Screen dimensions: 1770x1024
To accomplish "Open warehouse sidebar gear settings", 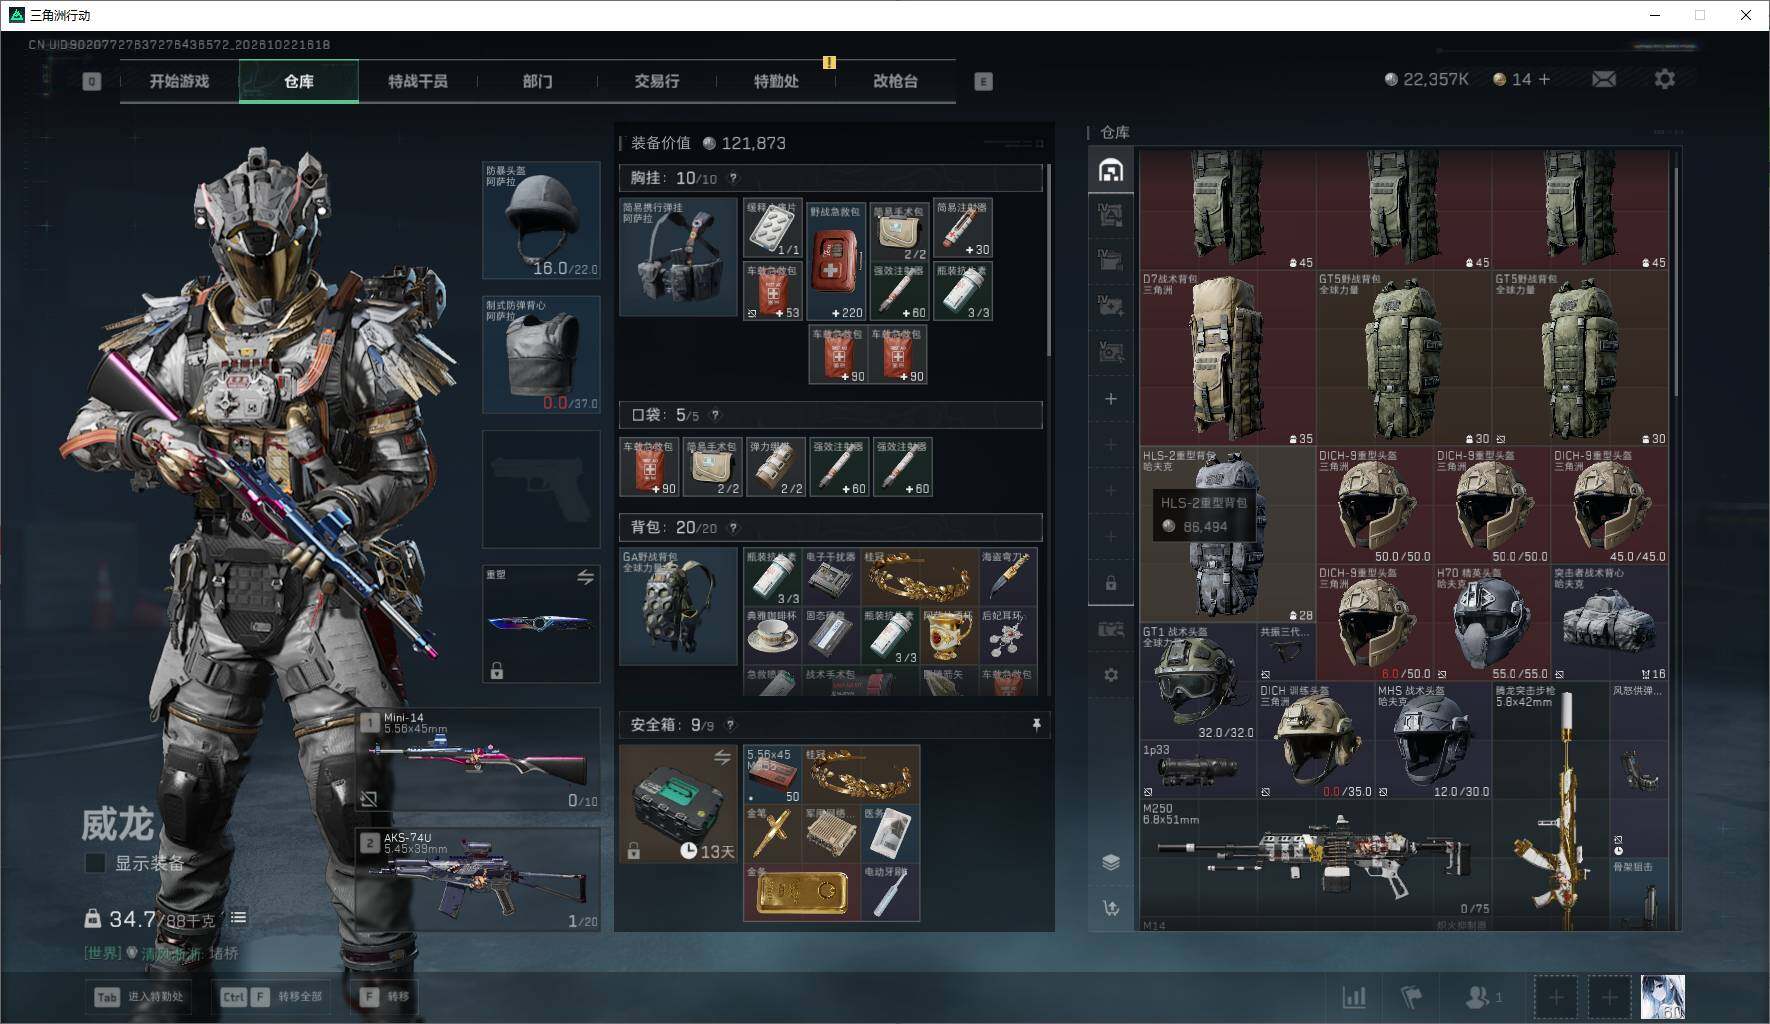I will coord(1111,675).
